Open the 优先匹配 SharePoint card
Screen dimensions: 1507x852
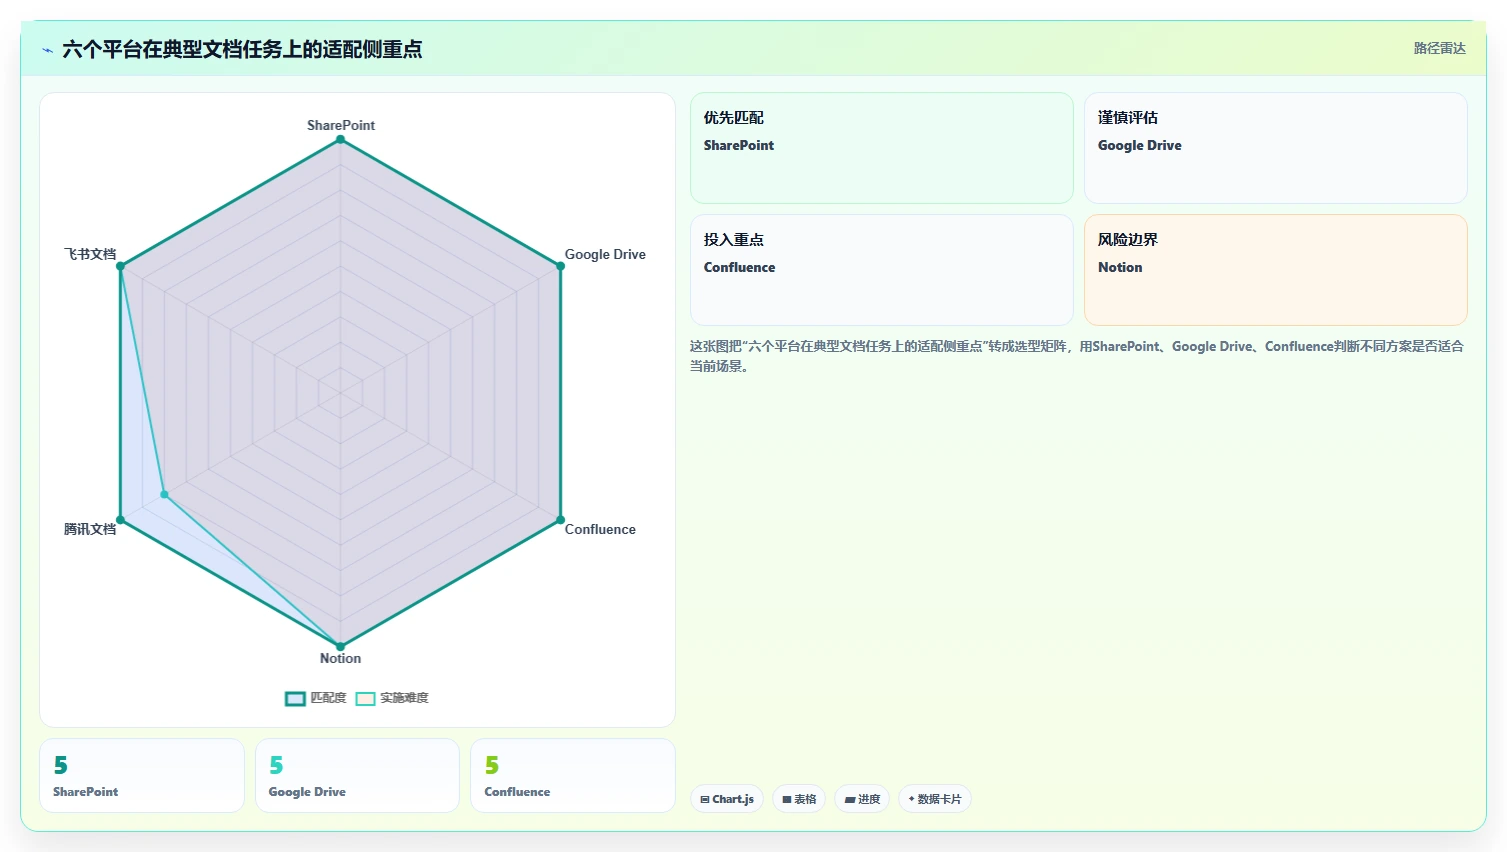click(x=881, y=148)
